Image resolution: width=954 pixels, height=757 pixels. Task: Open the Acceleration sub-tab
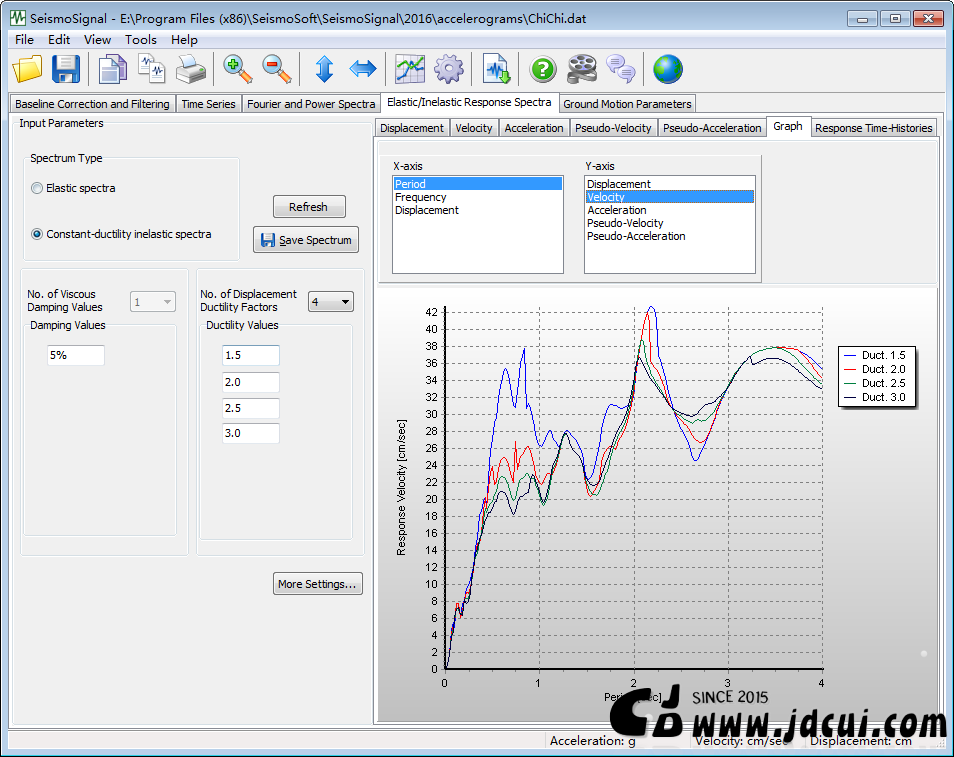coord(534,128)
